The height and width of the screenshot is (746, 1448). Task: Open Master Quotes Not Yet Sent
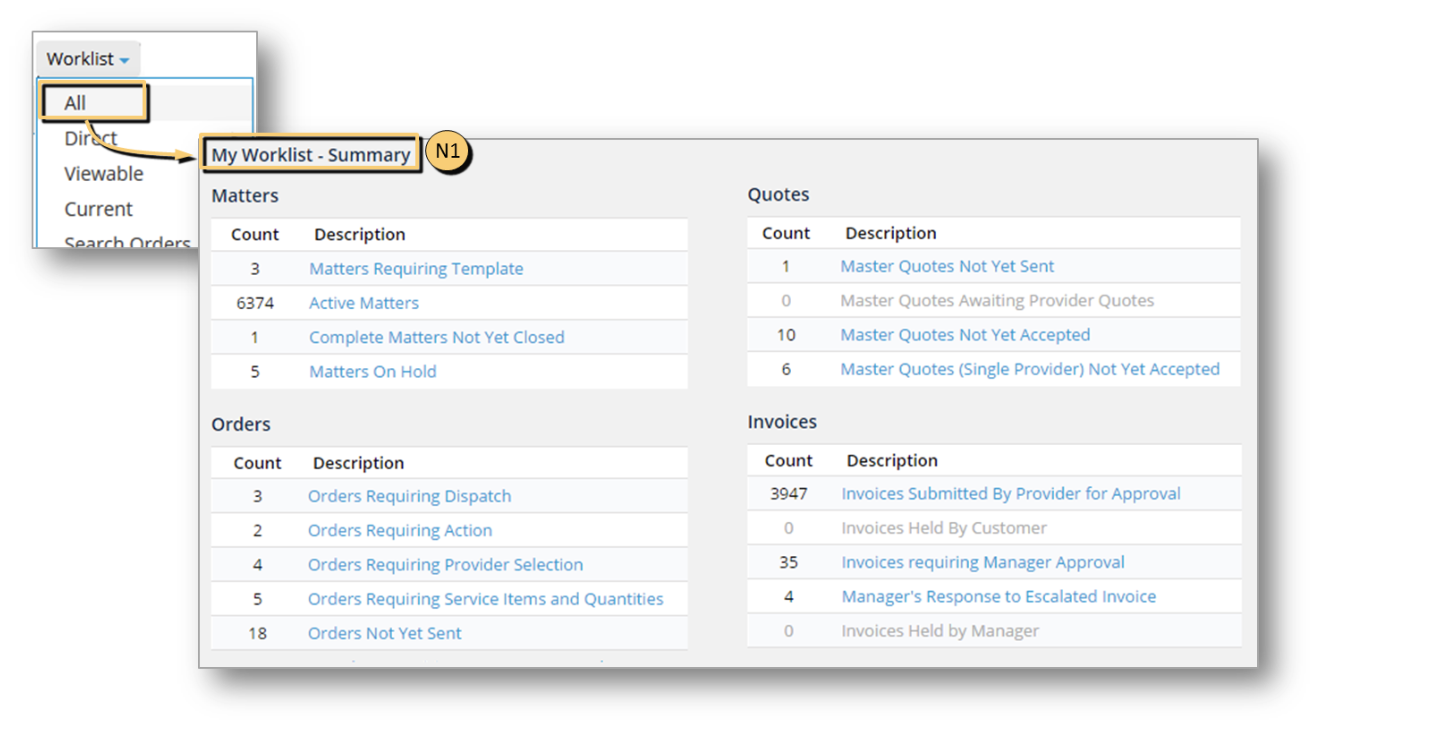point(947,266)
